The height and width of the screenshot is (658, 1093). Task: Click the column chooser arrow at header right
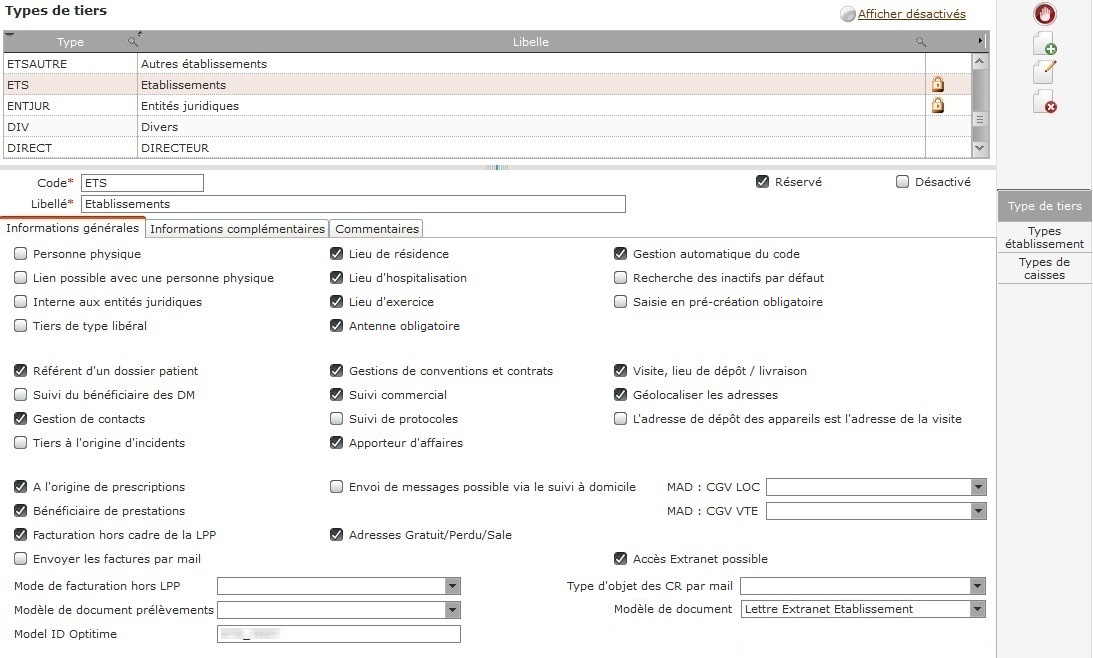(x=980, y=41)
